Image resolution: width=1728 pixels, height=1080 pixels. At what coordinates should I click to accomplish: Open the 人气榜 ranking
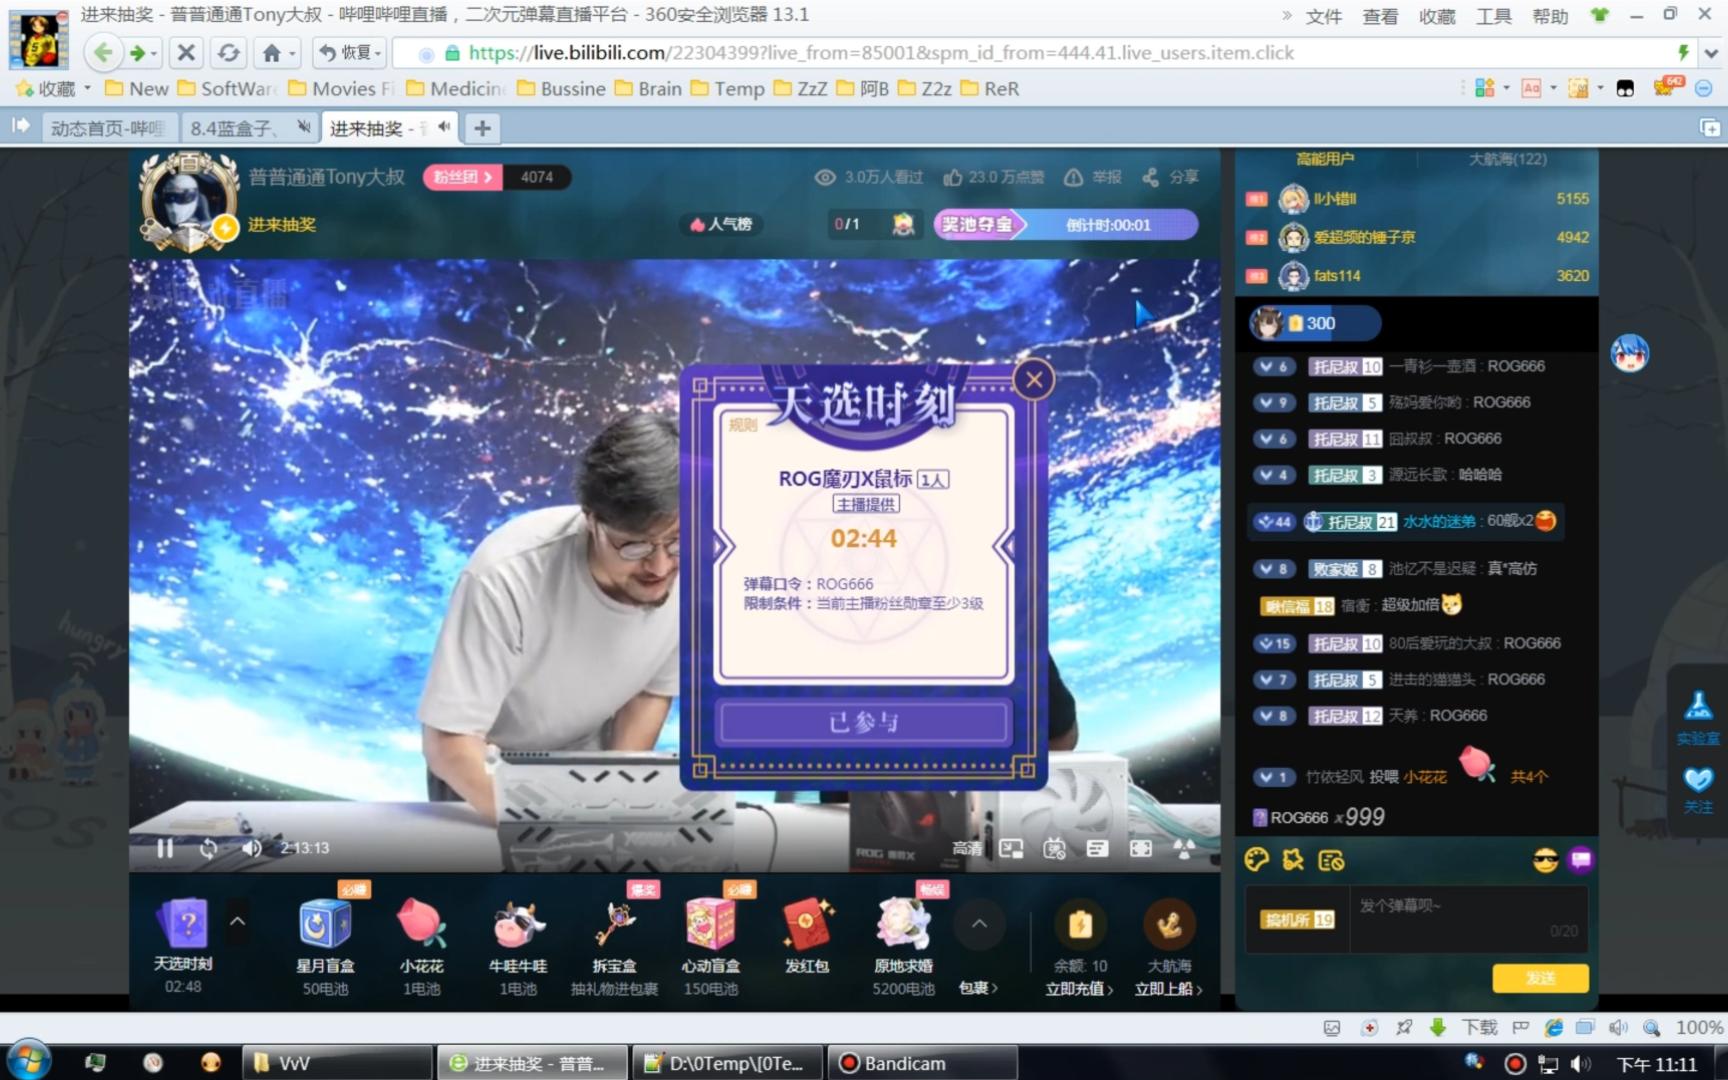pos(721,224)
